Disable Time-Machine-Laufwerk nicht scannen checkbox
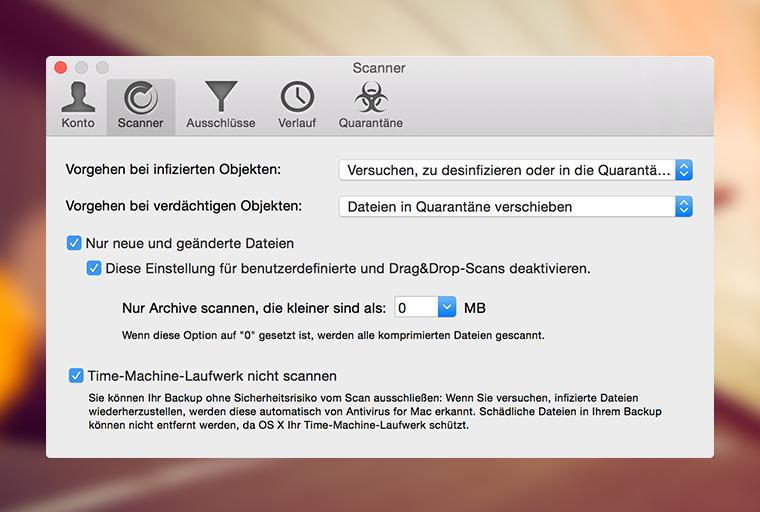 (76, 376)
